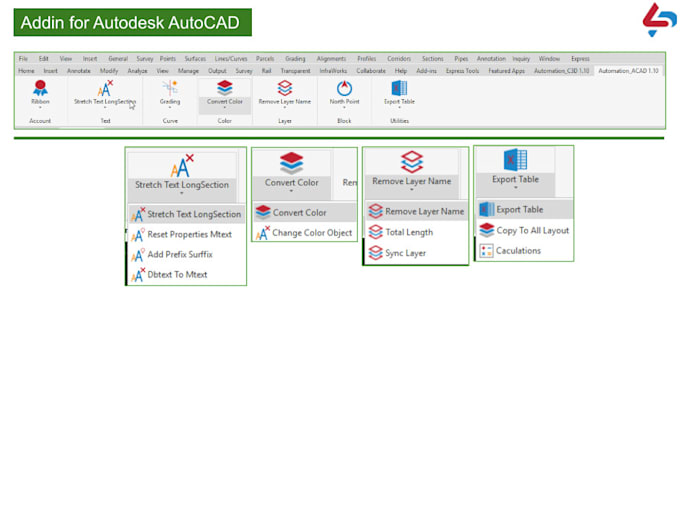Viewport: 680px width, 509px height.
Task: Choose Export Table entry in dropdown list
Action: coord(525,210)
